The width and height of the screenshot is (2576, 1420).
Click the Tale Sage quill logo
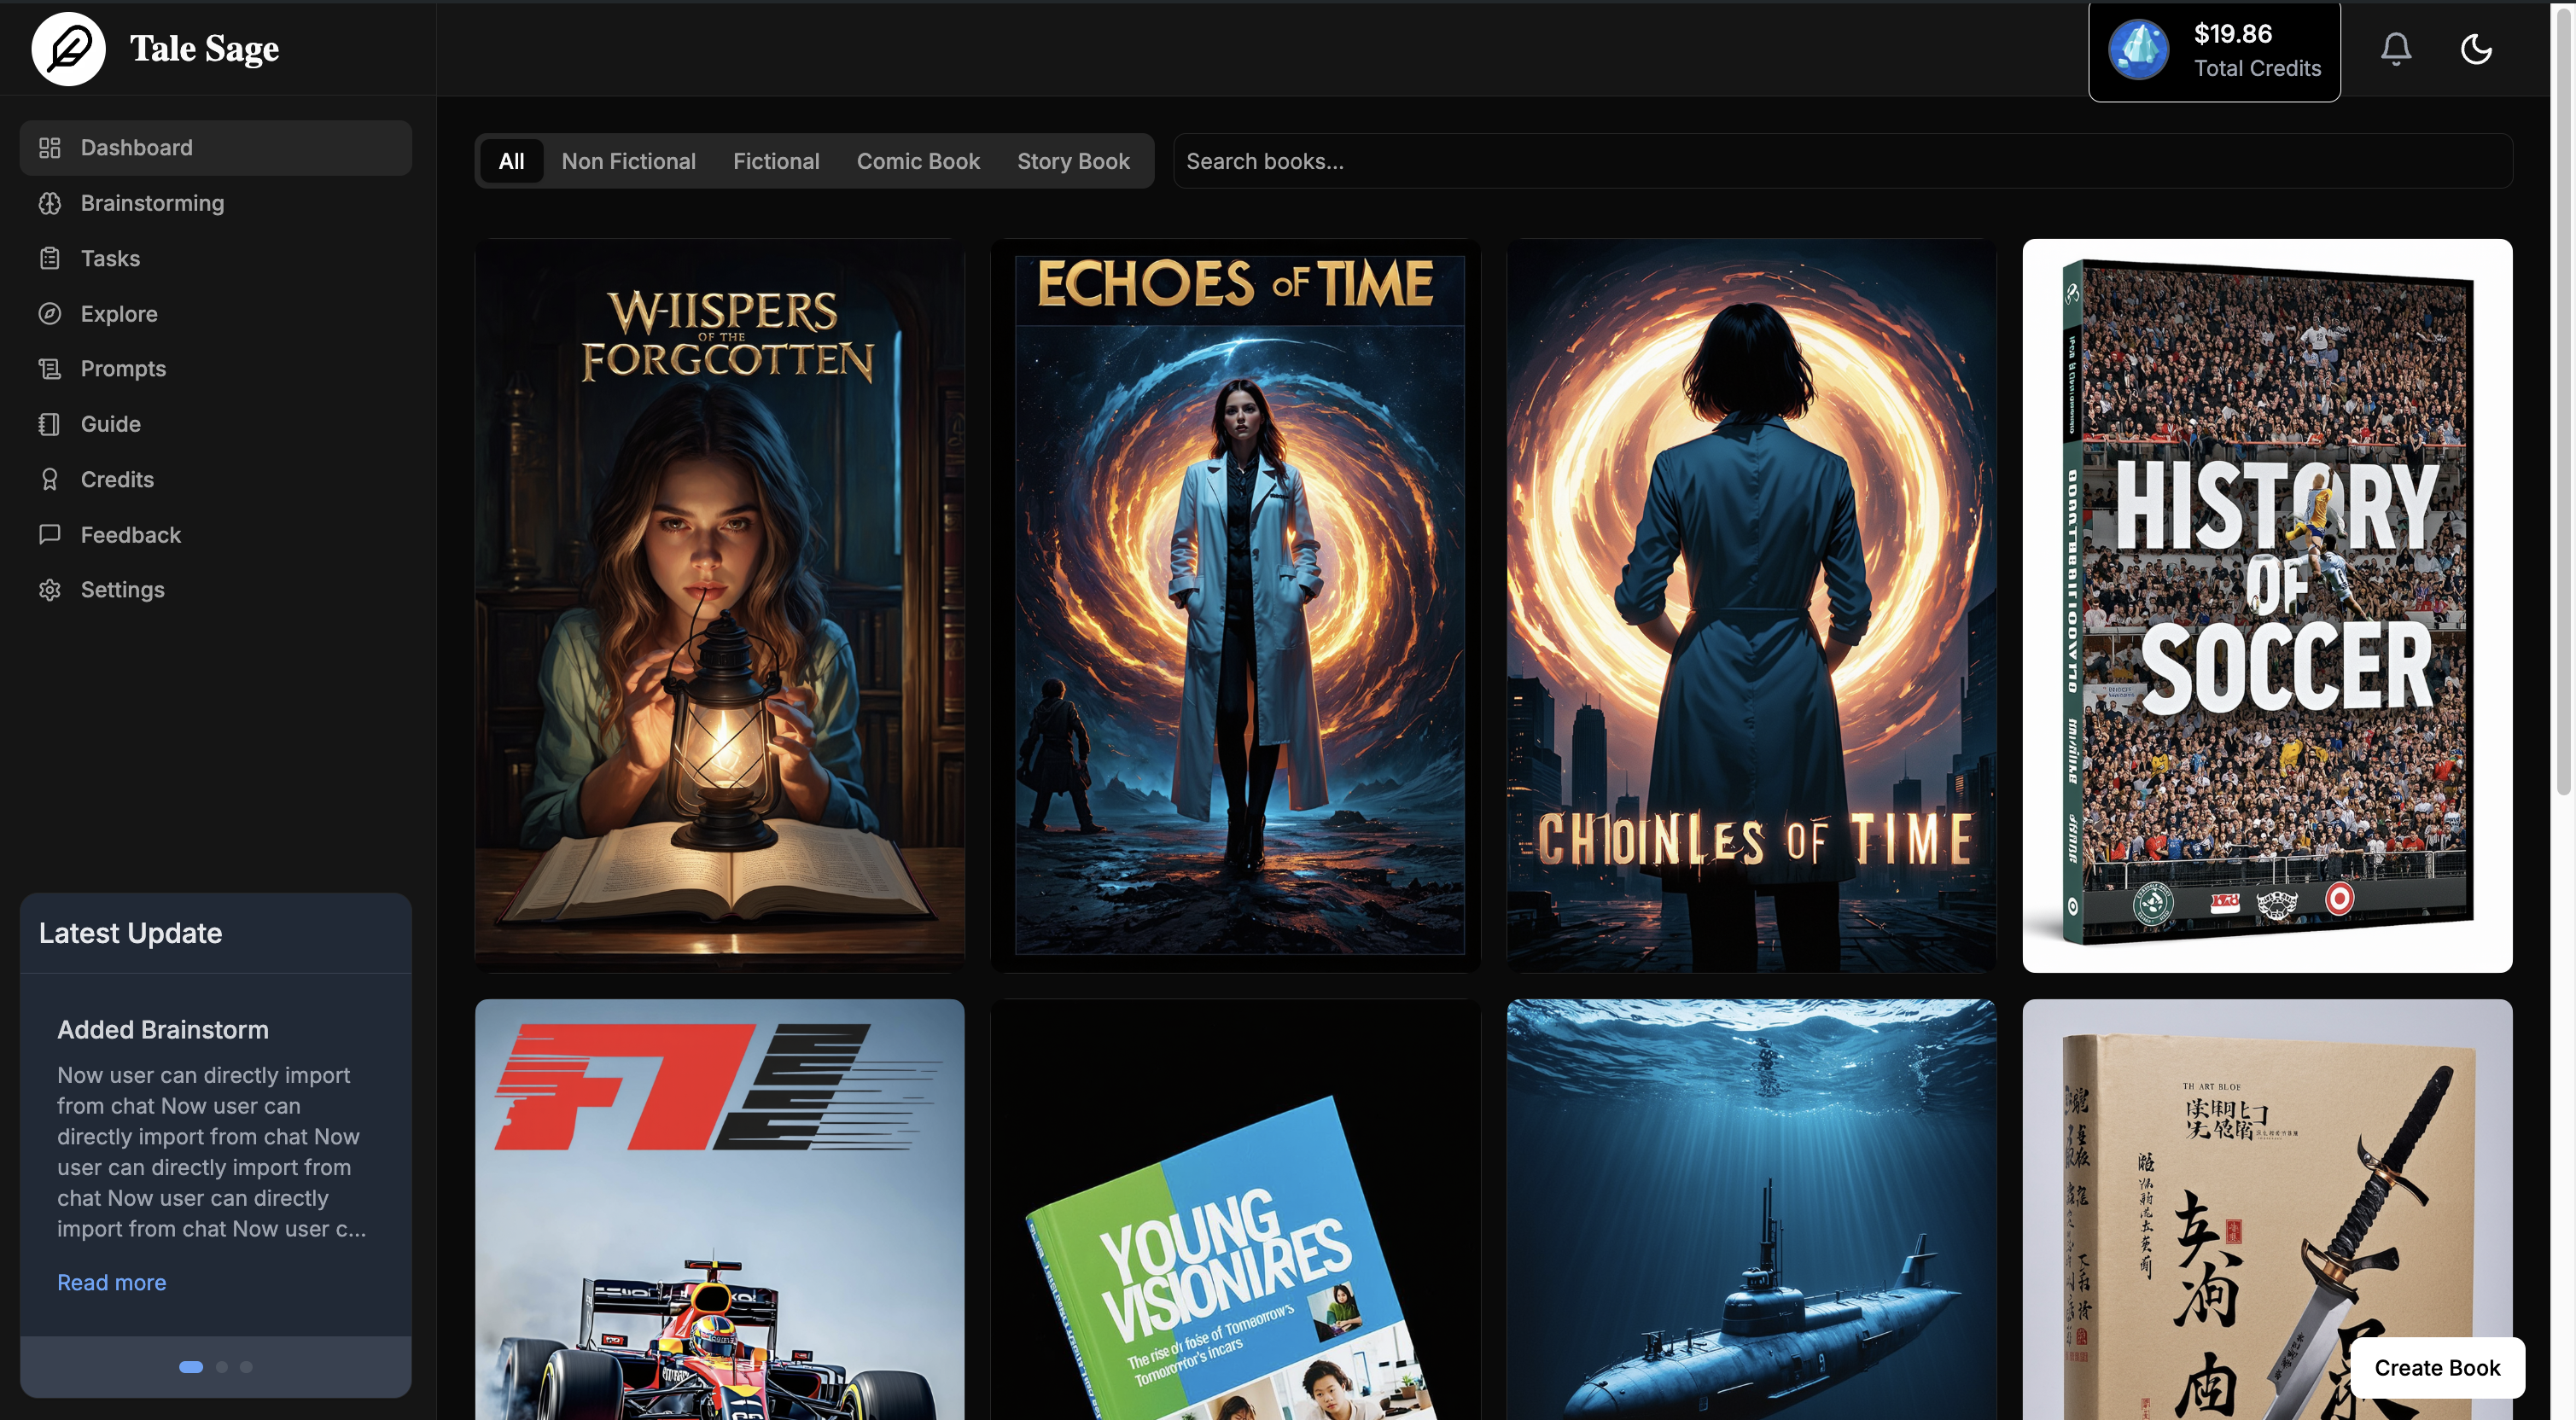(x=68, y=49)
